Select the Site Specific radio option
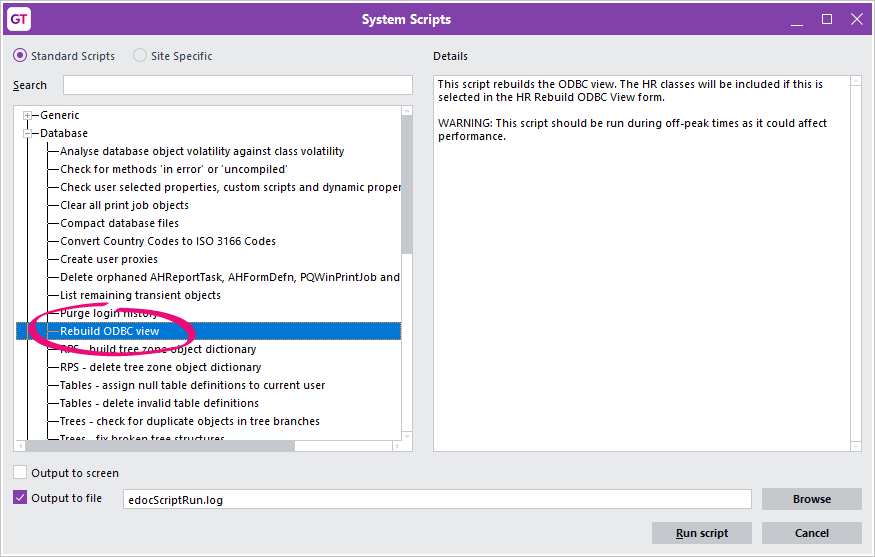Image resolution: width=875 pixels, height=557 pixels. (x=140, y=56)
